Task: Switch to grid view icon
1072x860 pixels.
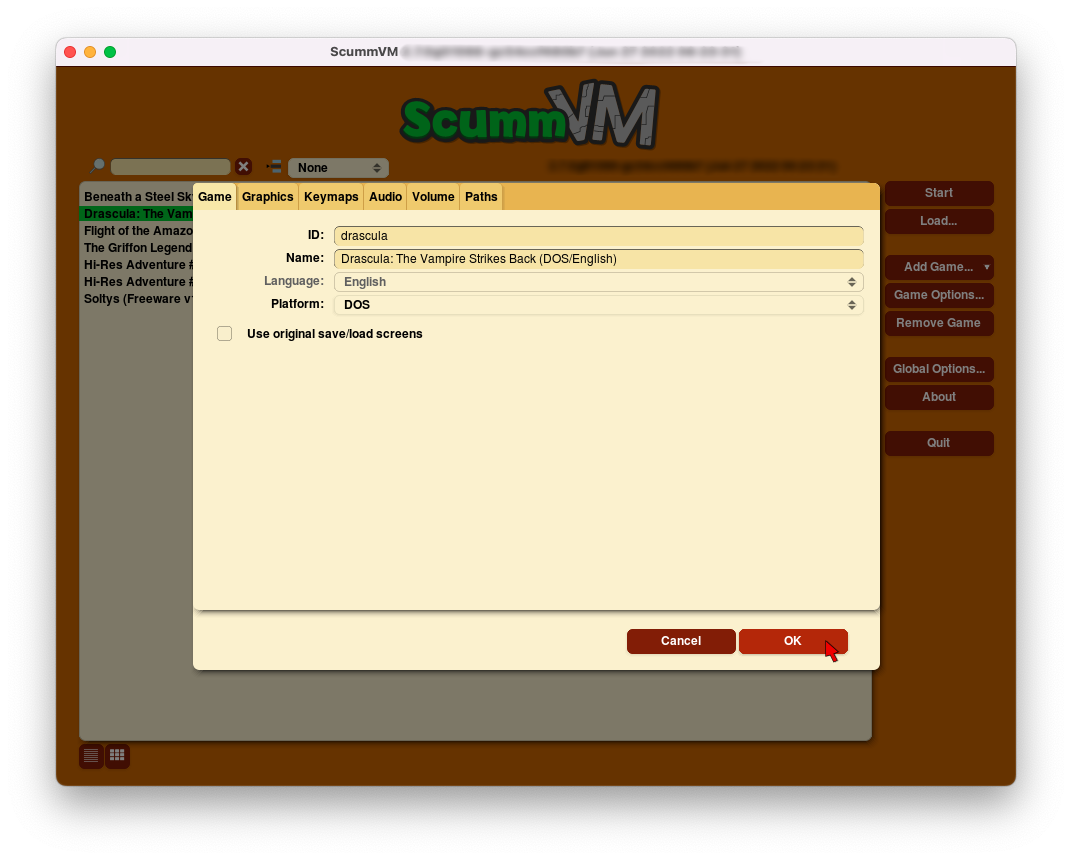Action: (x=117, y=756)
